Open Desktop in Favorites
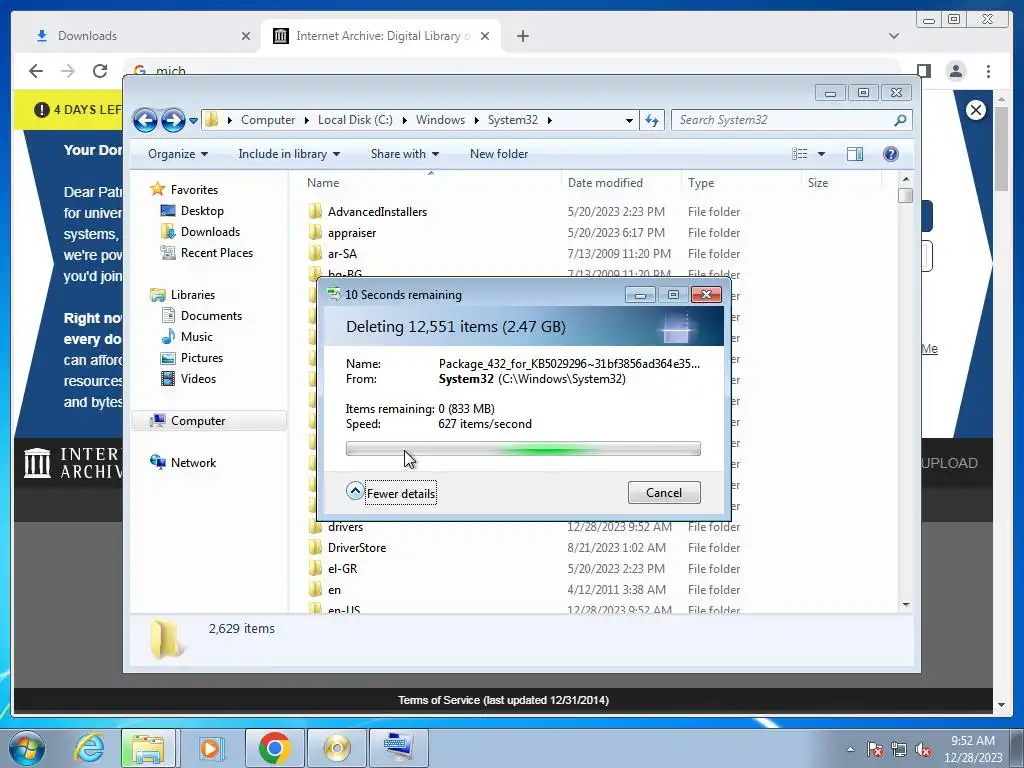Image resolution: width=1024 pixels, height=768 pixels. point(202,211)
